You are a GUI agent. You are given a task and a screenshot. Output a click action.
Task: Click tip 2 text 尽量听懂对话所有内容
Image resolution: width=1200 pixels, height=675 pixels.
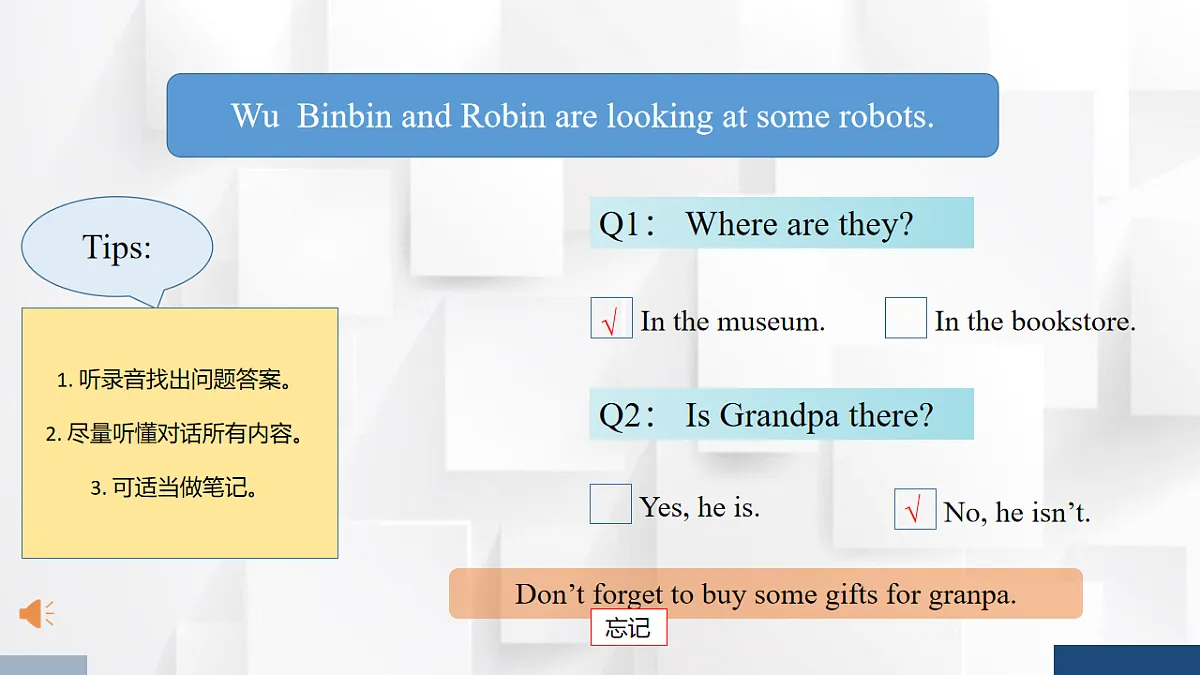pos(175,434)
